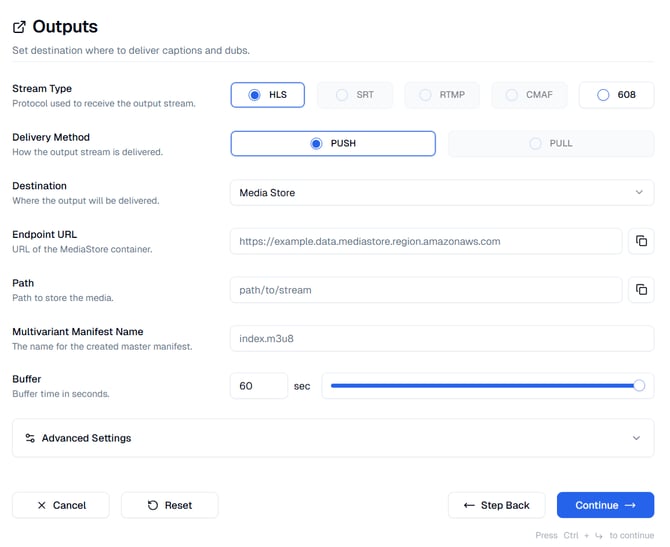Click the Continue button

(x=605, y=505)
